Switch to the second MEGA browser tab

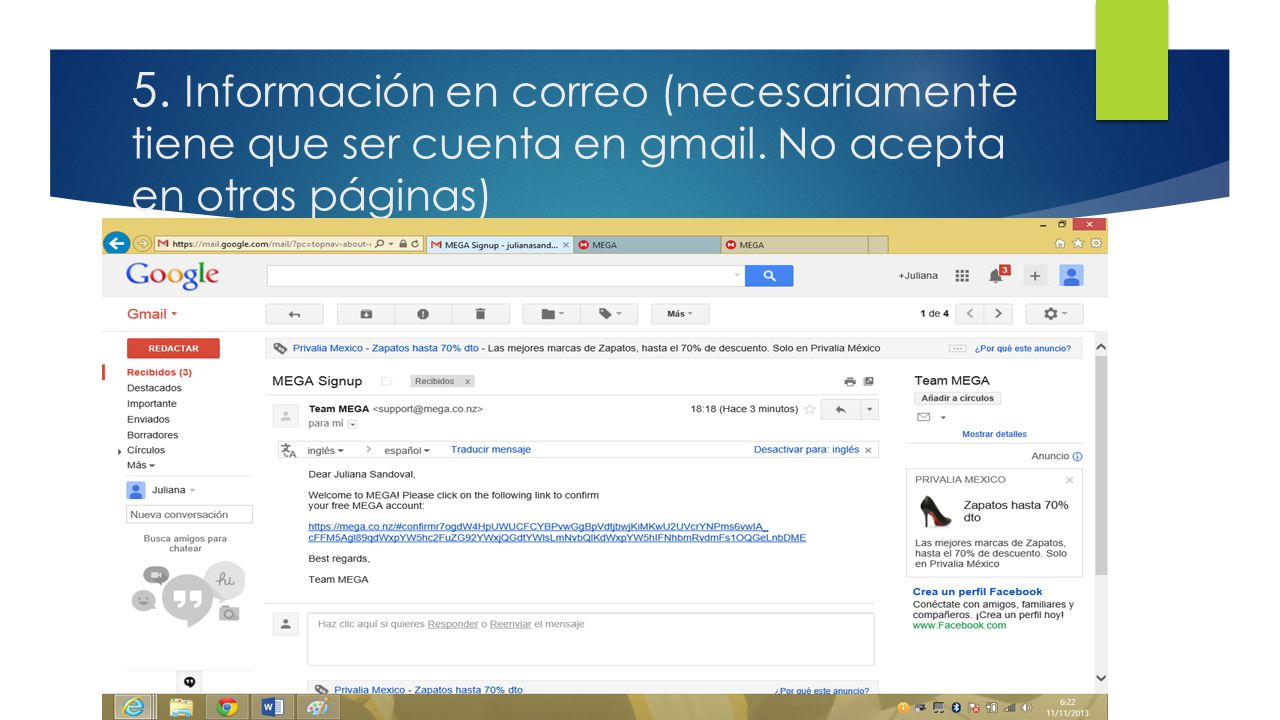tap(647, 244)
